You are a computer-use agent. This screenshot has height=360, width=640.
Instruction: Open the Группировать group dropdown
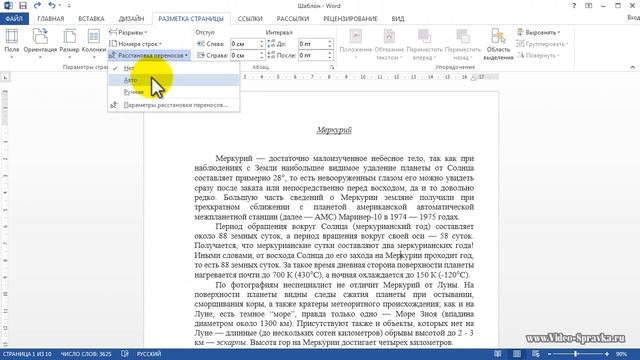[x=542, y=44]
